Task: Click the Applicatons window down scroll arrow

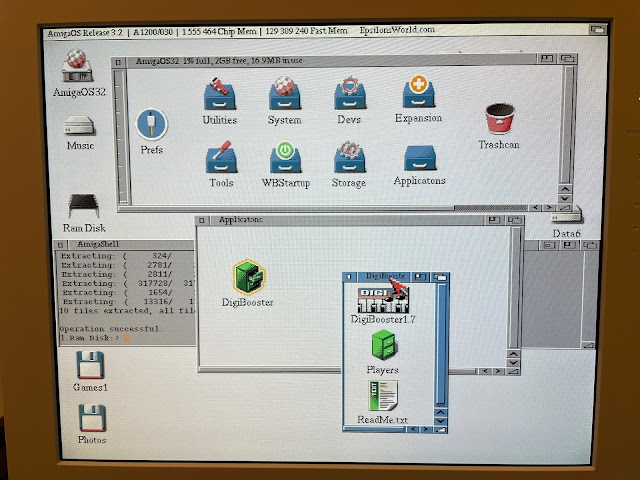Action: (x=513, y=363)
